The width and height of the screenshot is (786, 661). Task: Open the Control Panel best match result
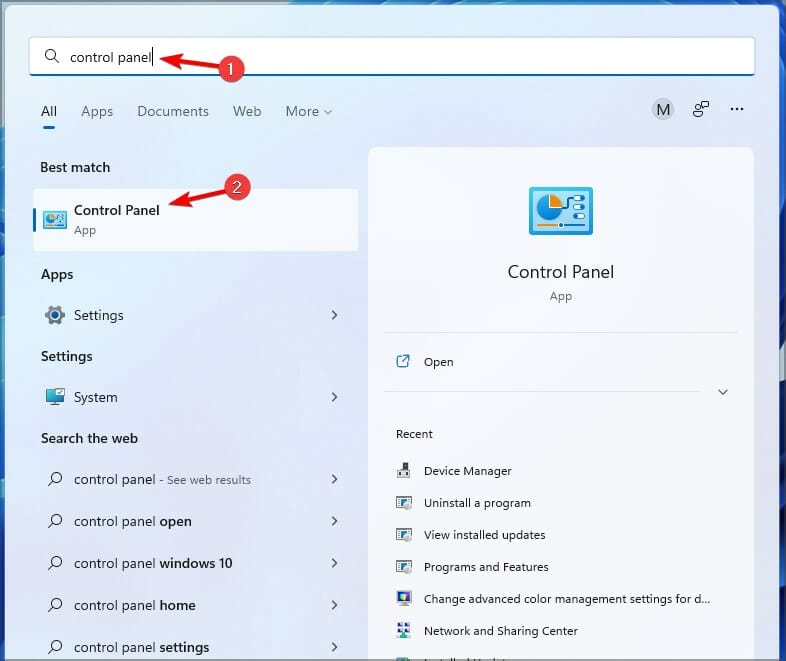coord(195,219)
